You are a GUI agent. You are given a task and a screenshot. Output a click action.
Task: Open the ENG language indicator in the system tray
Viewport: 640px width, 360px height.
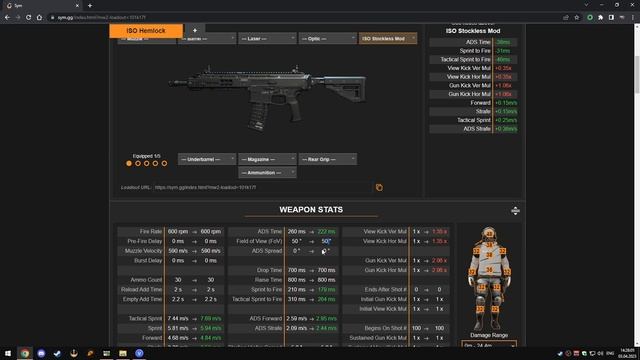[610, 353]
